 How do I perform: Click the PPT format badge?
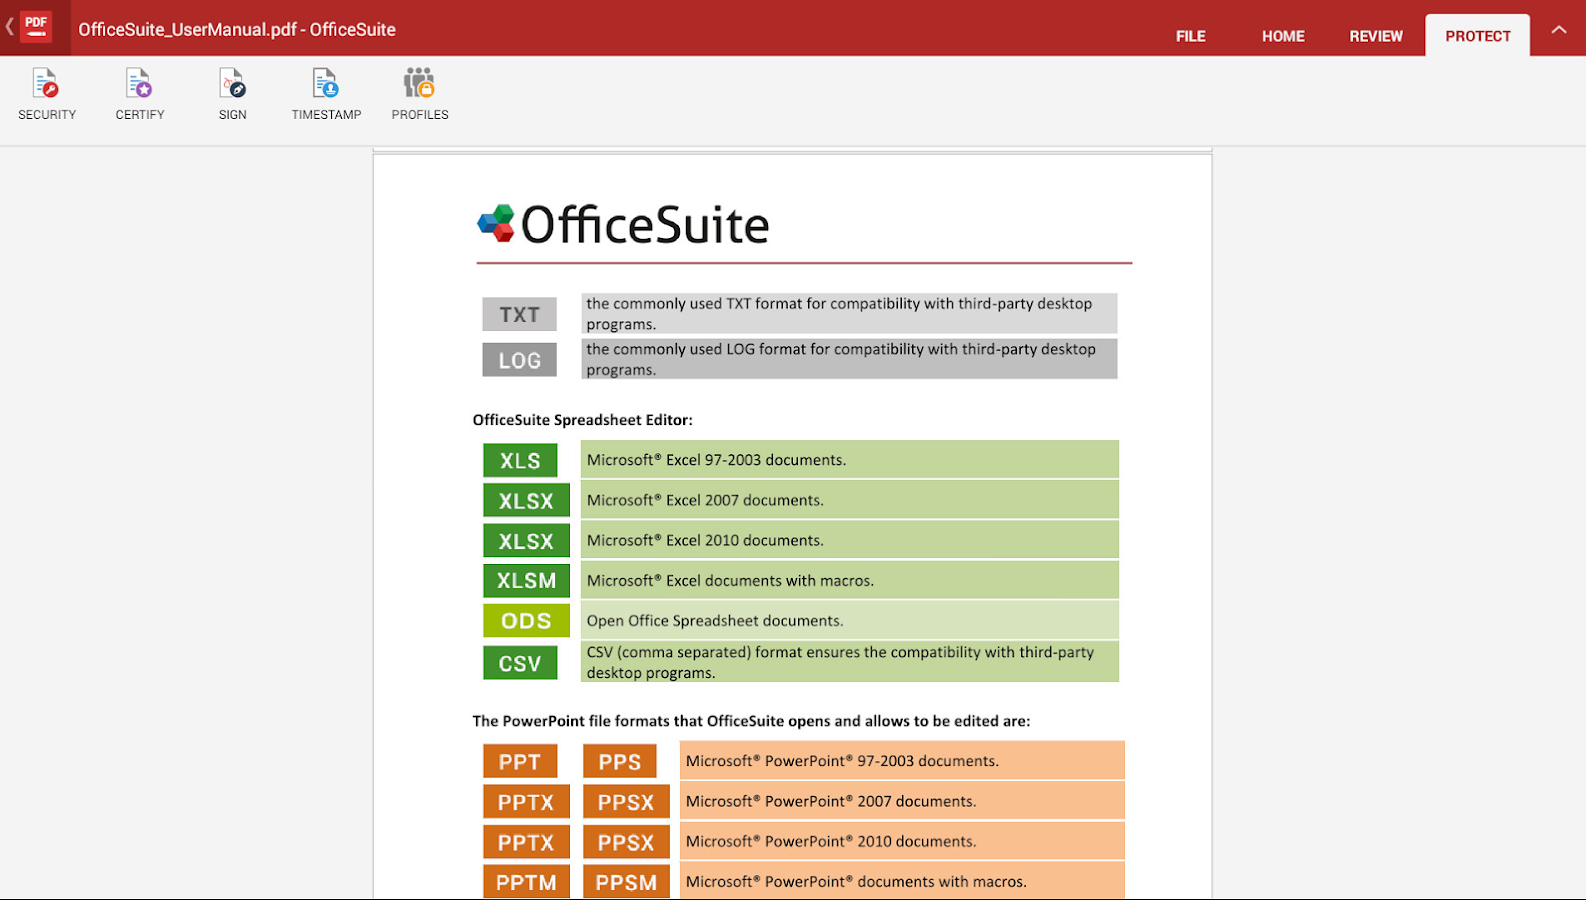520,761
